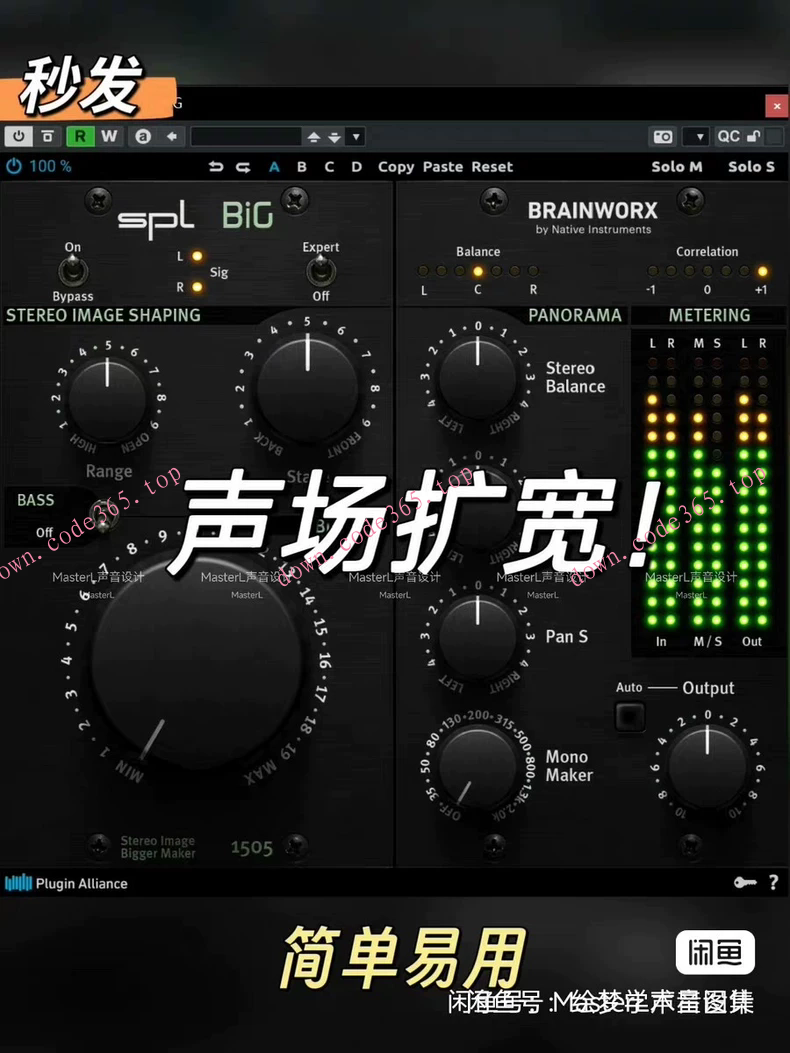790x1053 pixels.
Task: Click the large Bigness knob
Action: pos(196,662)
